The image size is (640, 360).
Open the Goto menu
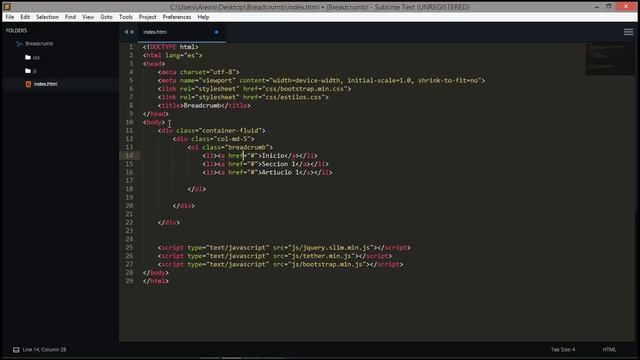106,17
